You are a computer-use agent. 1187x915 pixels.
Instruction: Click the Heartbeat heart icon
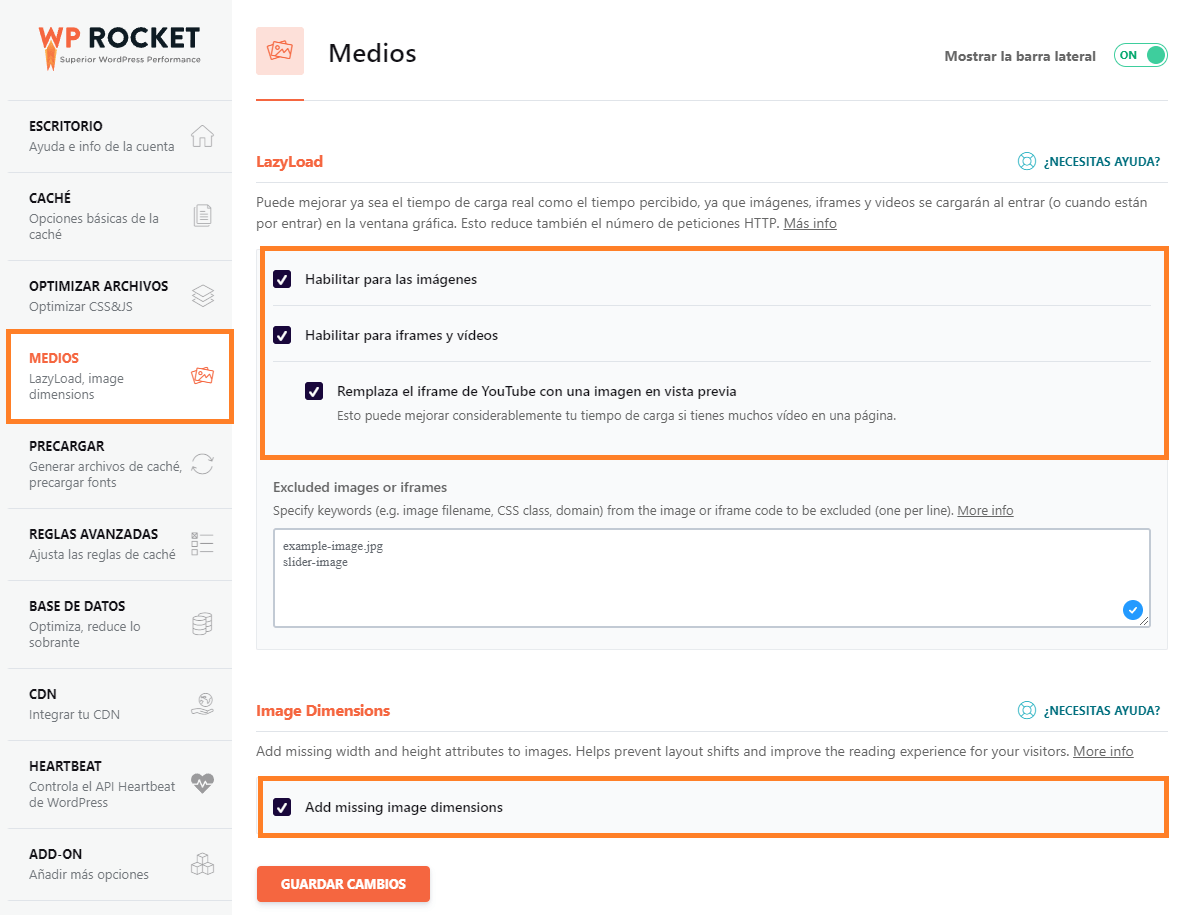pos(203,784)
